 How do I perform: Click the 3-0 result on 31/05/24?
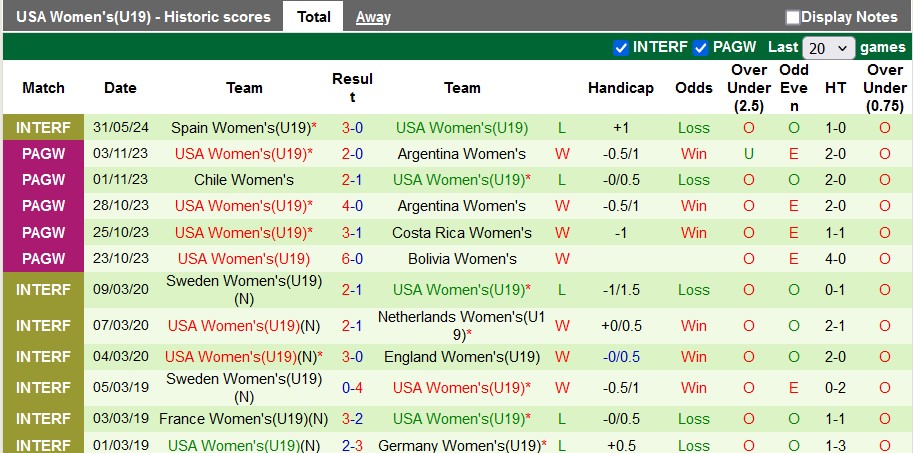pyautogui.click(x=352, y=128)
